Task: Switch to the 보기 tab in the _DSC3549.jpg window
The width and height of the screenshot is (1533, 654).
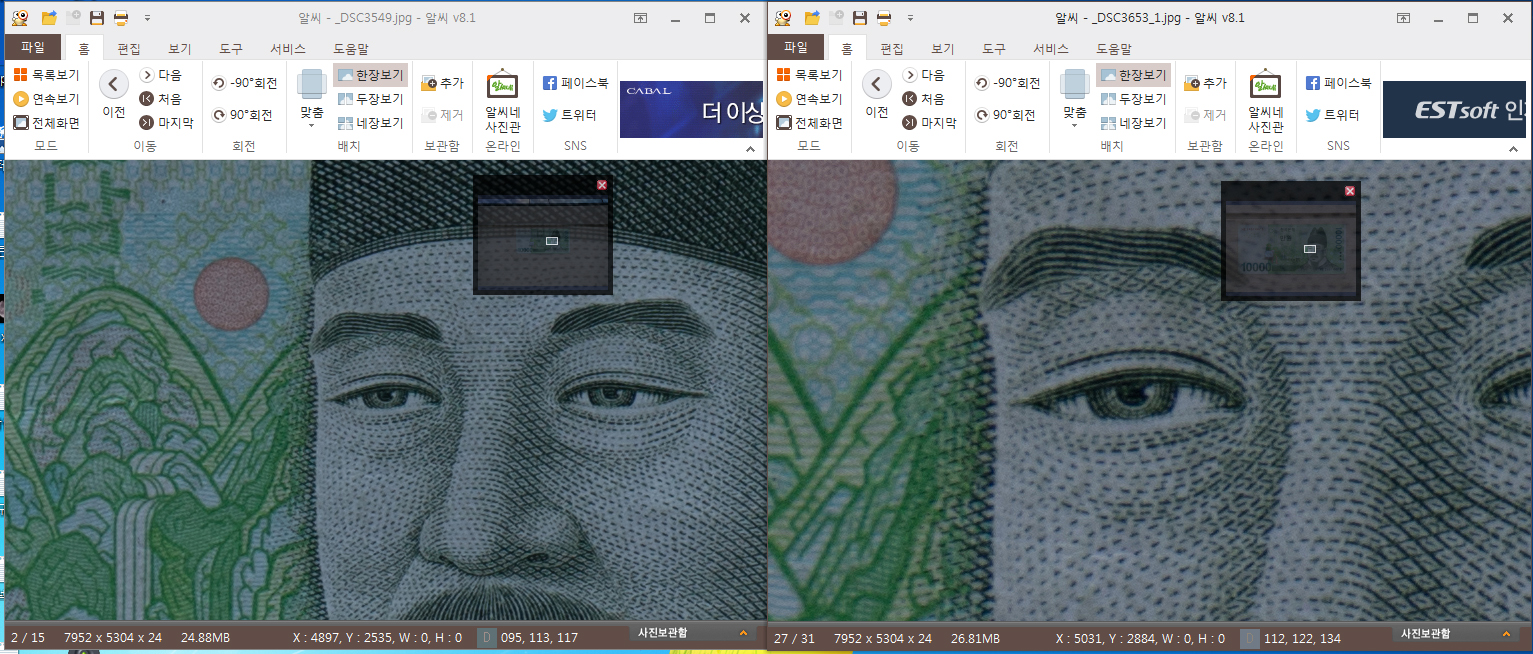Action: tap(180, 48)
